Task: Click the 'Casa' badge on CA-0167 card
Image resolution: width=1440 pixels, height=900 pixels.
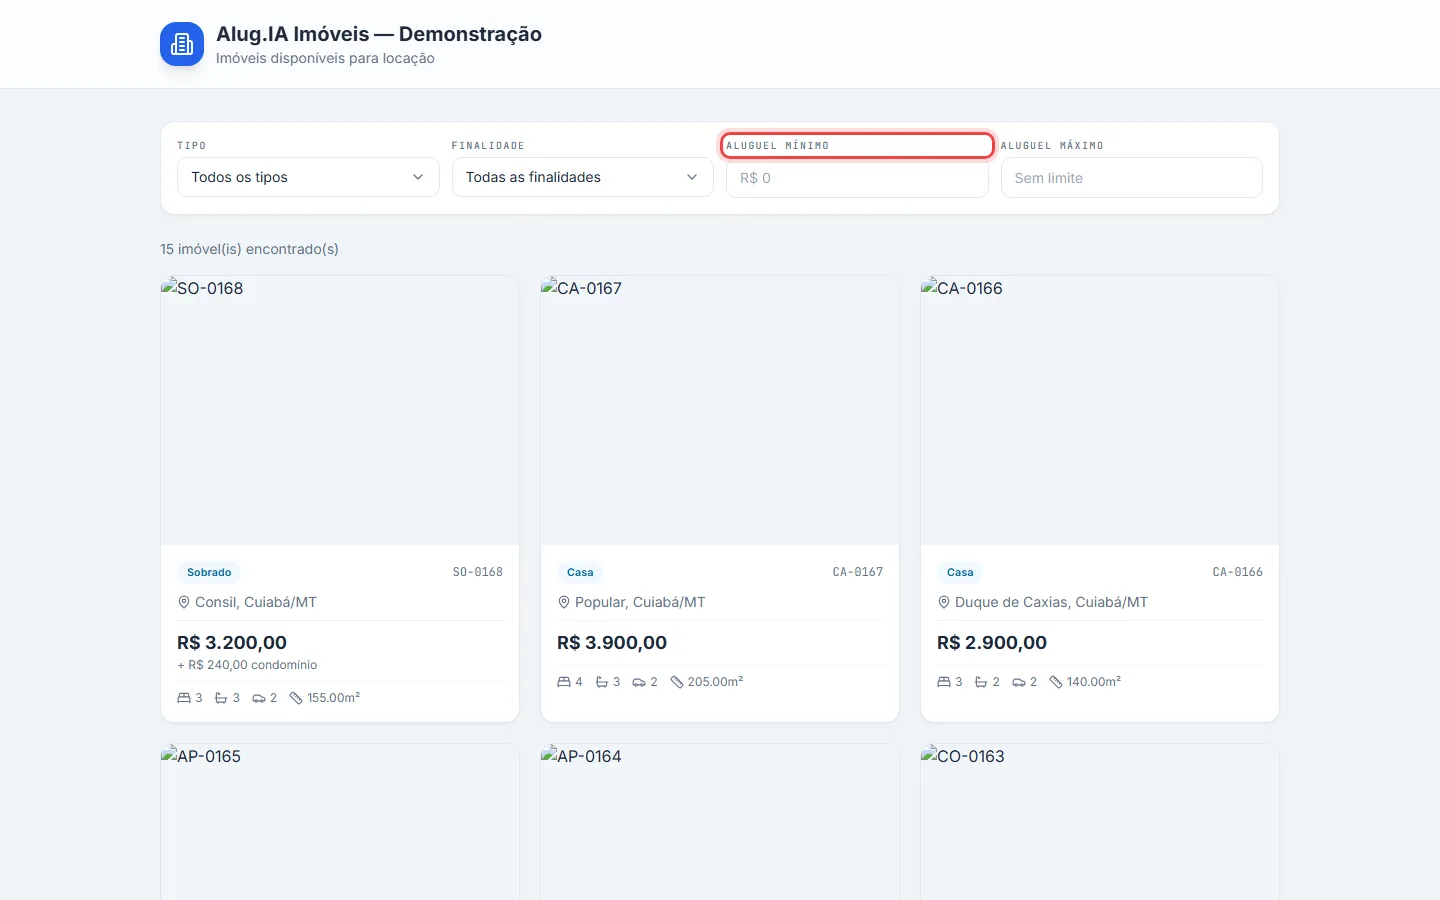Action: [580, 572]
